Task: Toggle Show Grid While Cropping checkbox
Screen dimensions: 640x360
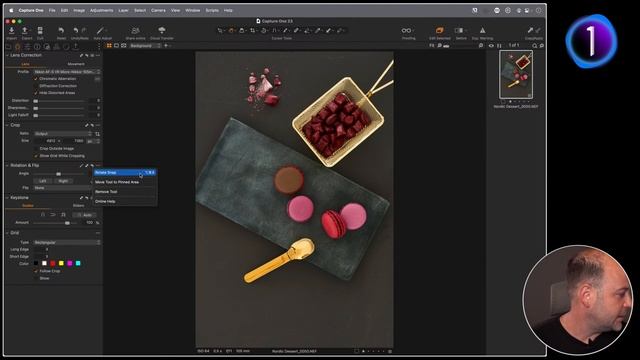Action: pos(36,156)
